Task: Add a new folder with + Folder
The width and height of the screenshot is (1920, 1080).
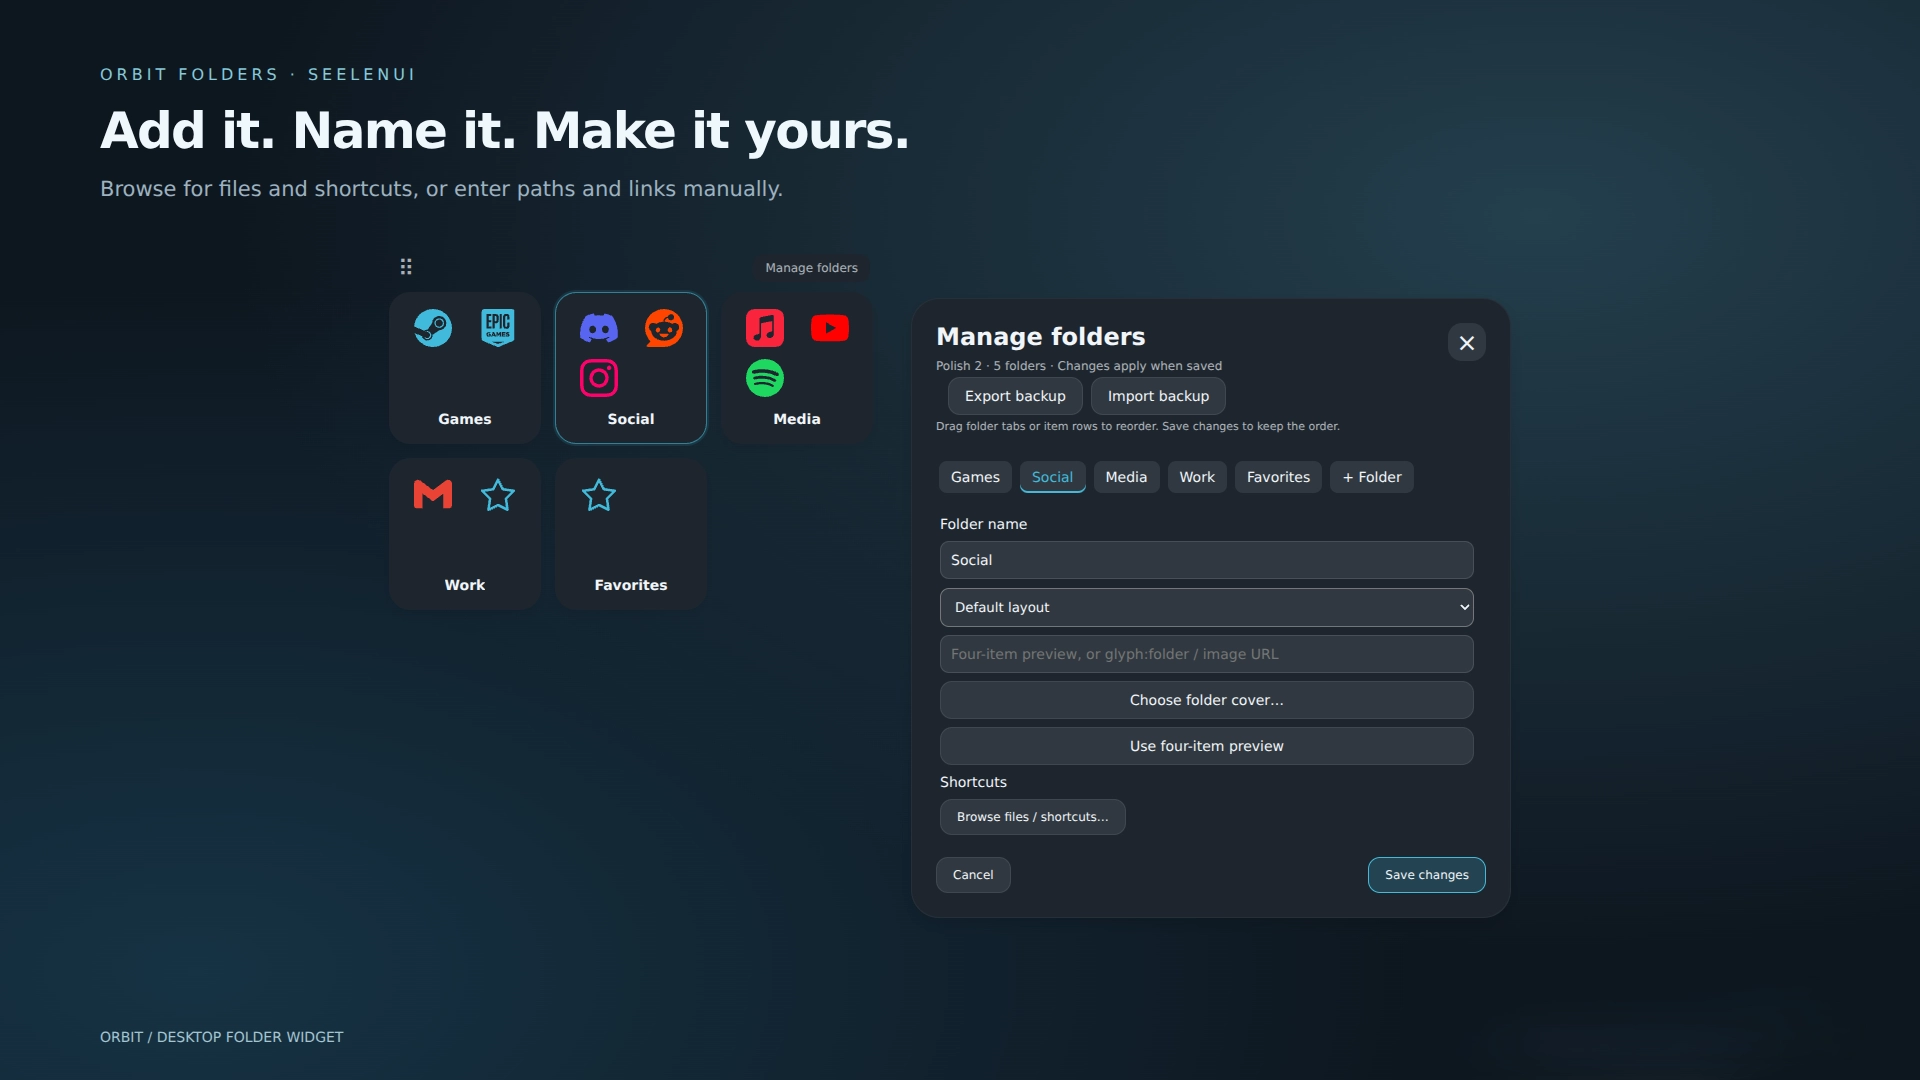Action: pos(1372,477)
